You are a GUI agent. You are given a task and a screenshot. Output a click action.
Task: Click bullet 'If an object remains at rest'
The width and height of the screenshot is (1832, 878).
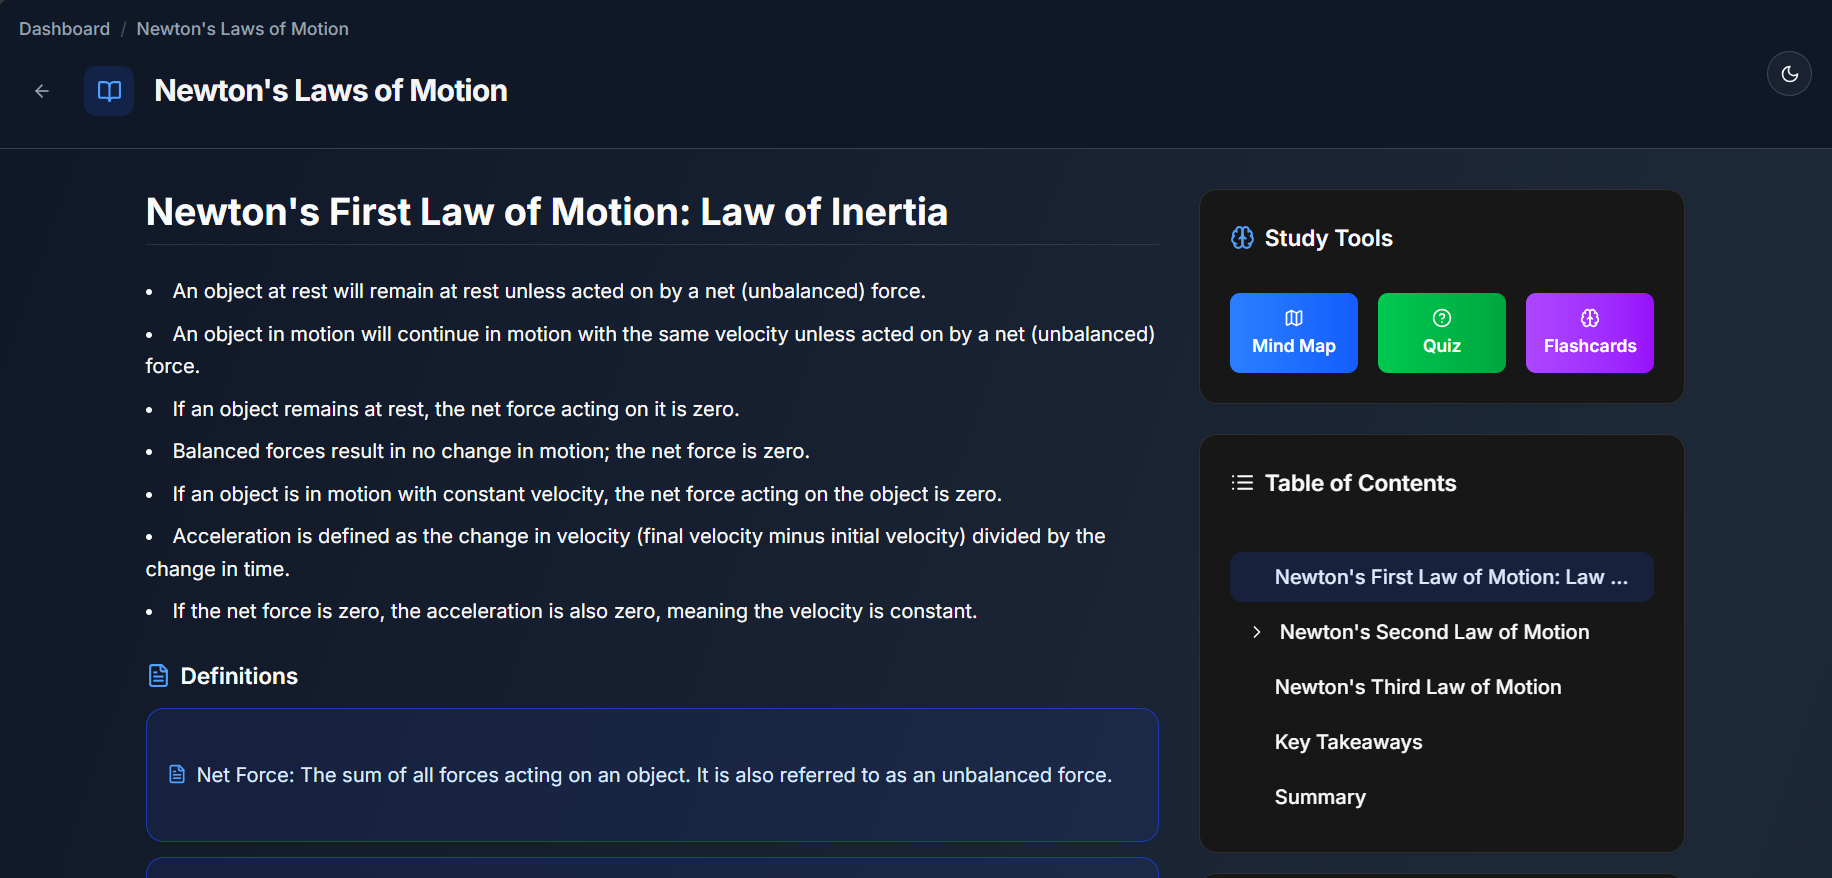[456, 409]
